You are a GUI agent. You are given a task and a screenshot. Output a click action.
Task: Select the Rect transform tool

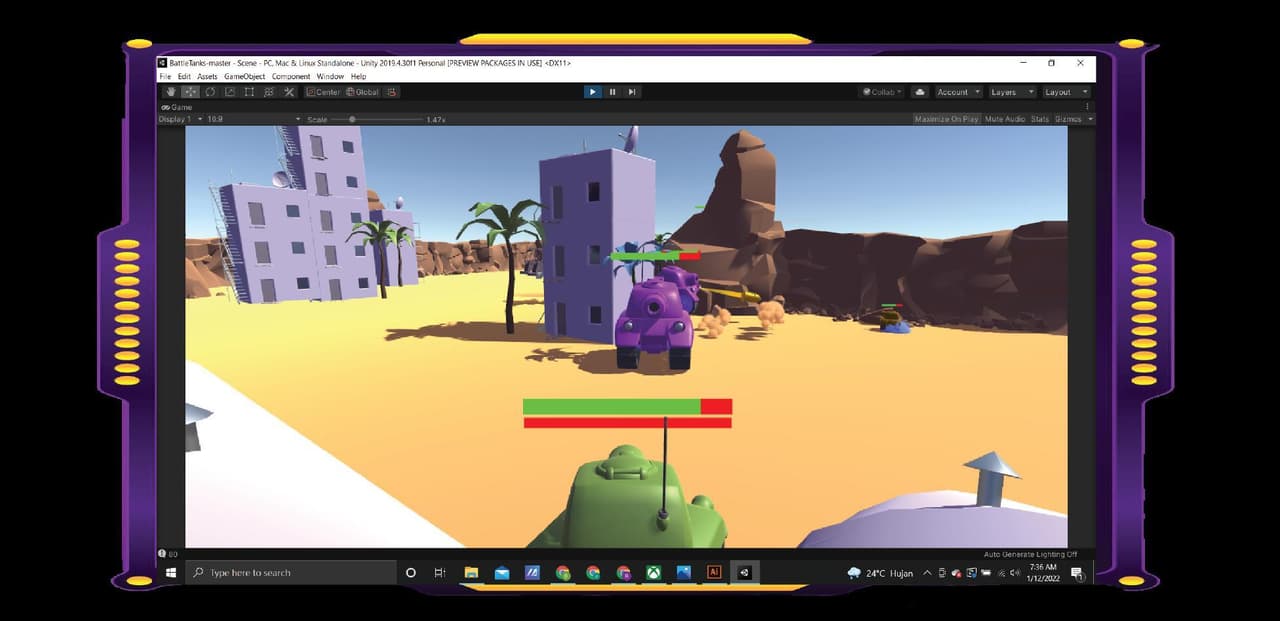click(249, 92)
